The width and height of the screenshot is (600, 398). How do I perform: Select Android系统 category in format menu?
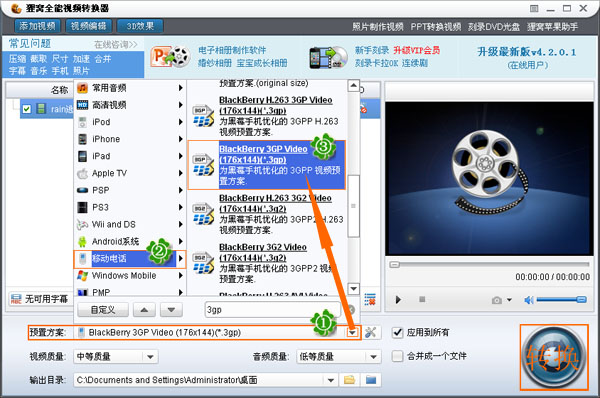click(x=130, y=241)
